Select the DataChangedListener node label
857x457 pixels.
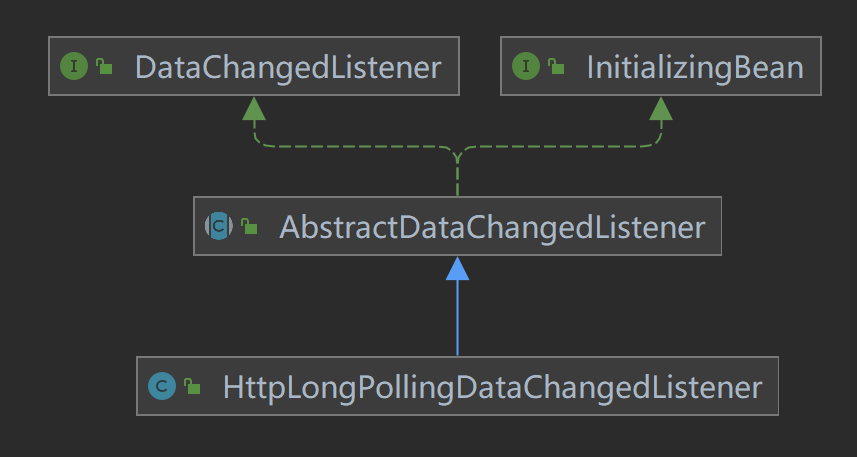287,67
